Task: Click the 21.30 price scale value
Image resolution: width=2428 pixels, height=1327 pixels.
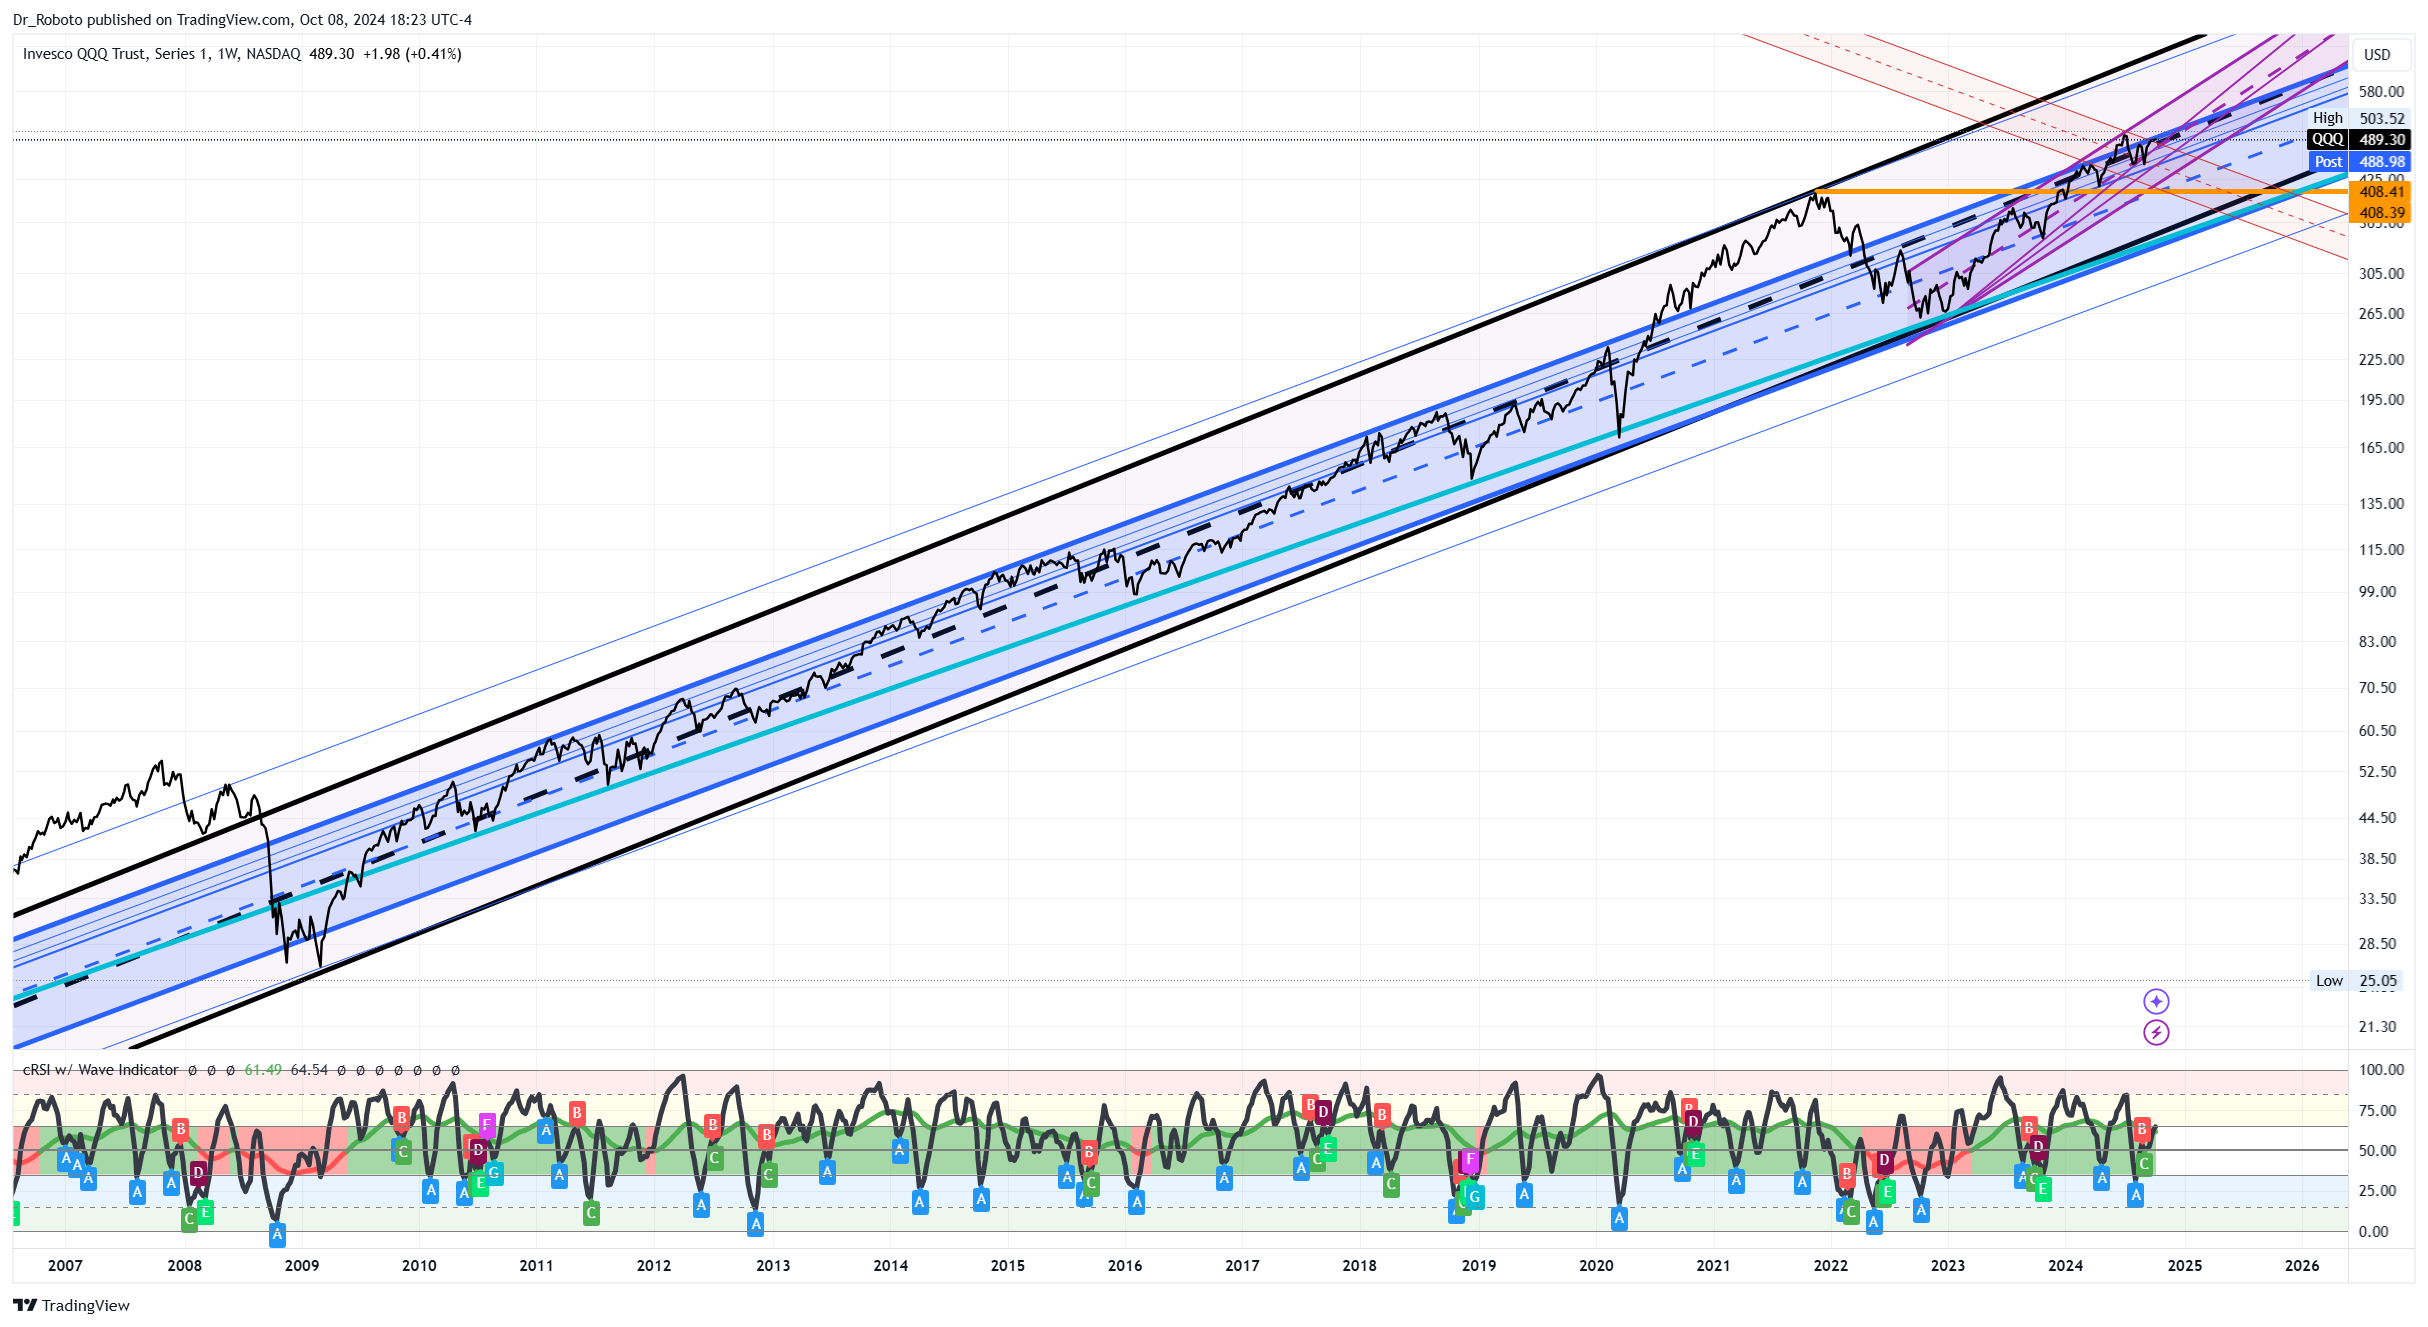Action: click(2378, 1027)
